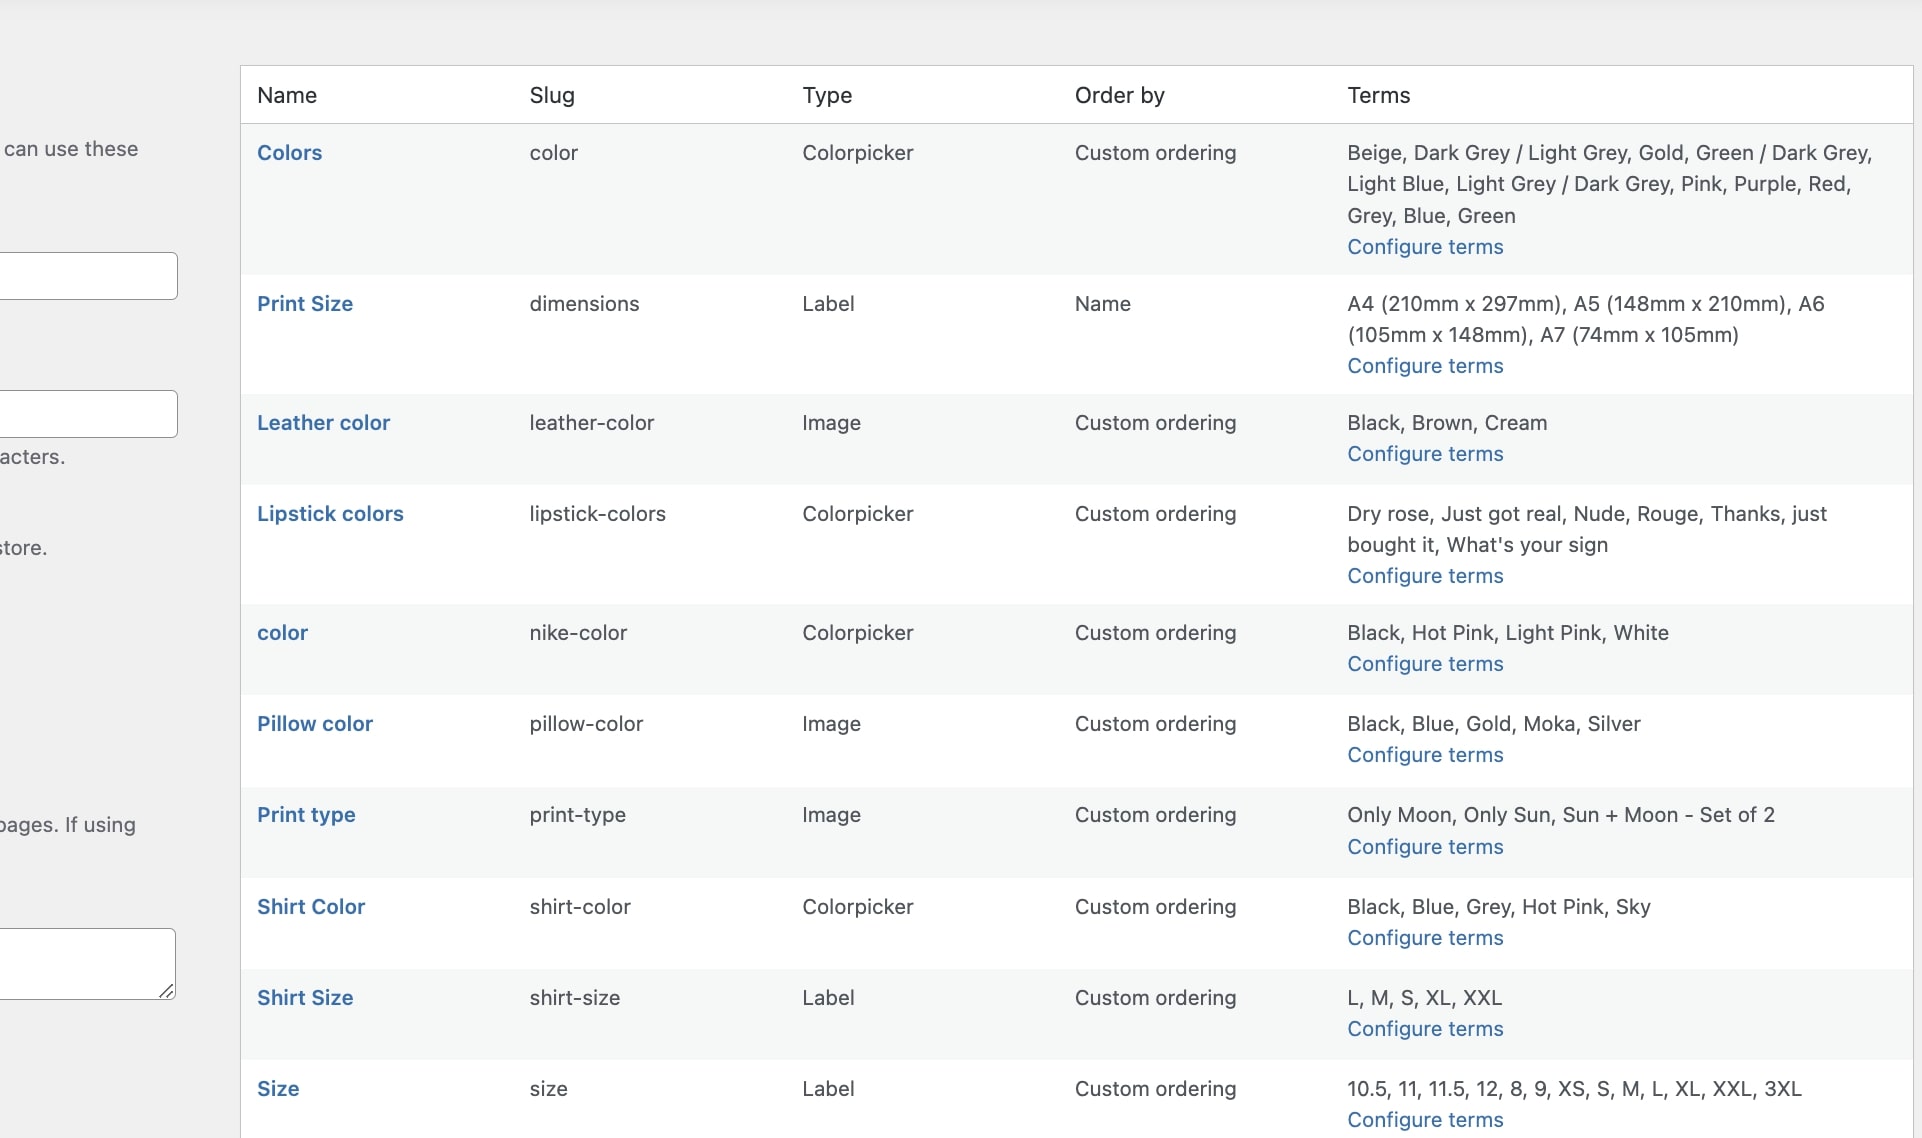Click the 'print-type' slug cell
The width and height of the screenshot is (1922, 1138).
click(x=577, y=815)
